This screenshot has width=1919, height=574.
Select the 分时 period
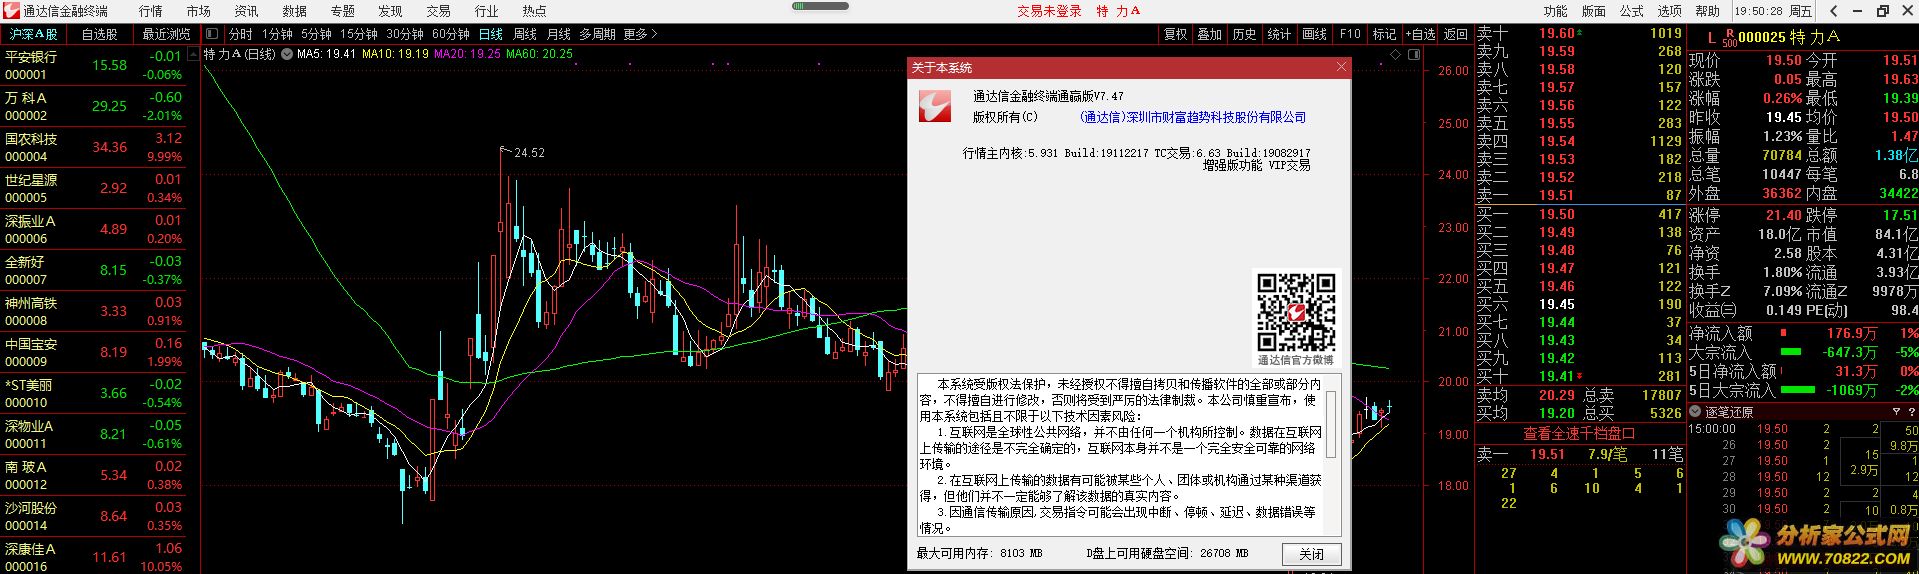pyautogui.click(x=240, y=34)
